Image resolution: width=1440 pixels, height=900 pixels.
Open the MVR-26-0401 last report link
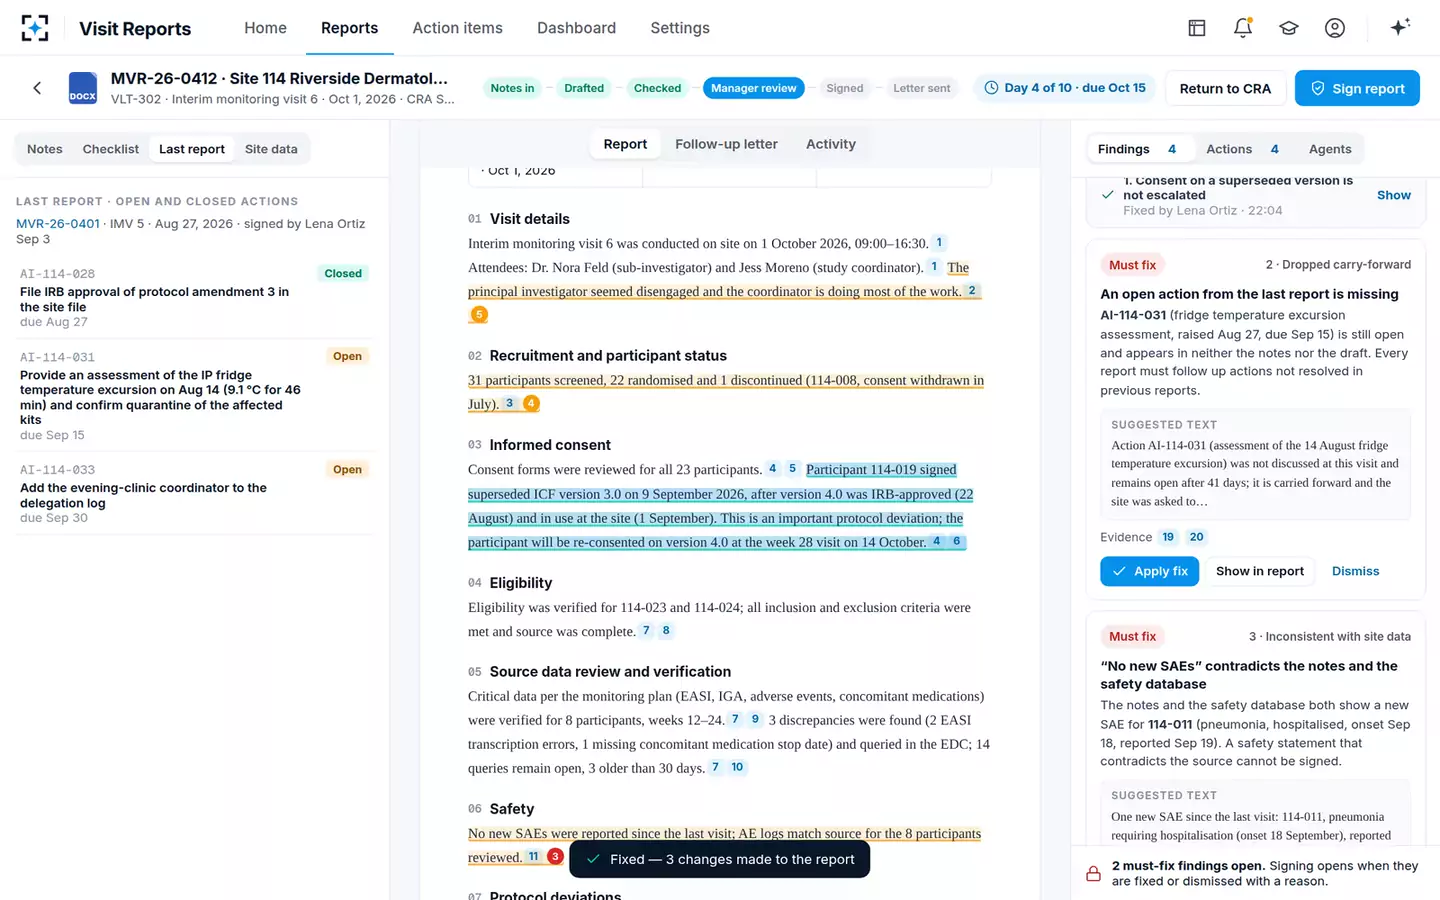pyautogui.click(x=58, y=224)
